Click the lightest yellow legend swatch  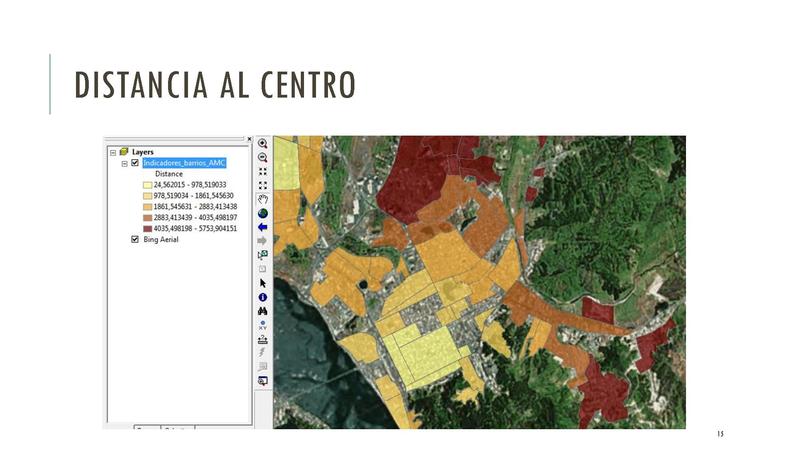pyautogui.click(x=149, y=184)
